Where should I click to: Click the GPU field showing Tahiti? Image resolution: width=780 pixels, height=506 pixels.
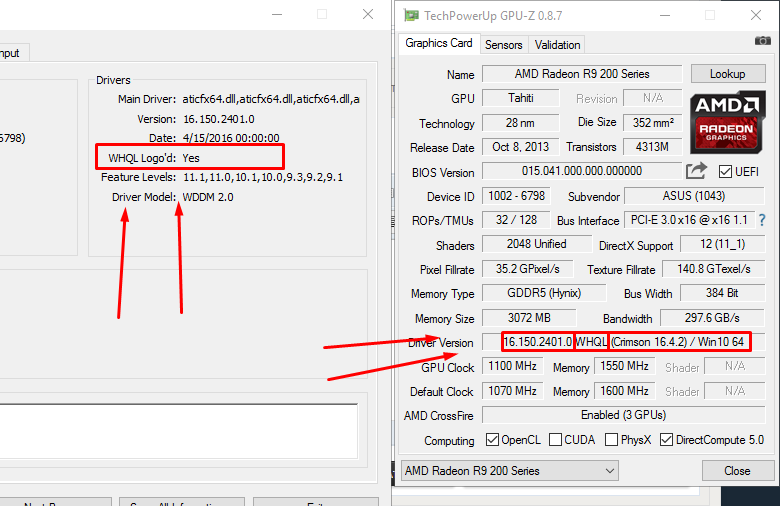pyautogui.click(x=520, y=98)
